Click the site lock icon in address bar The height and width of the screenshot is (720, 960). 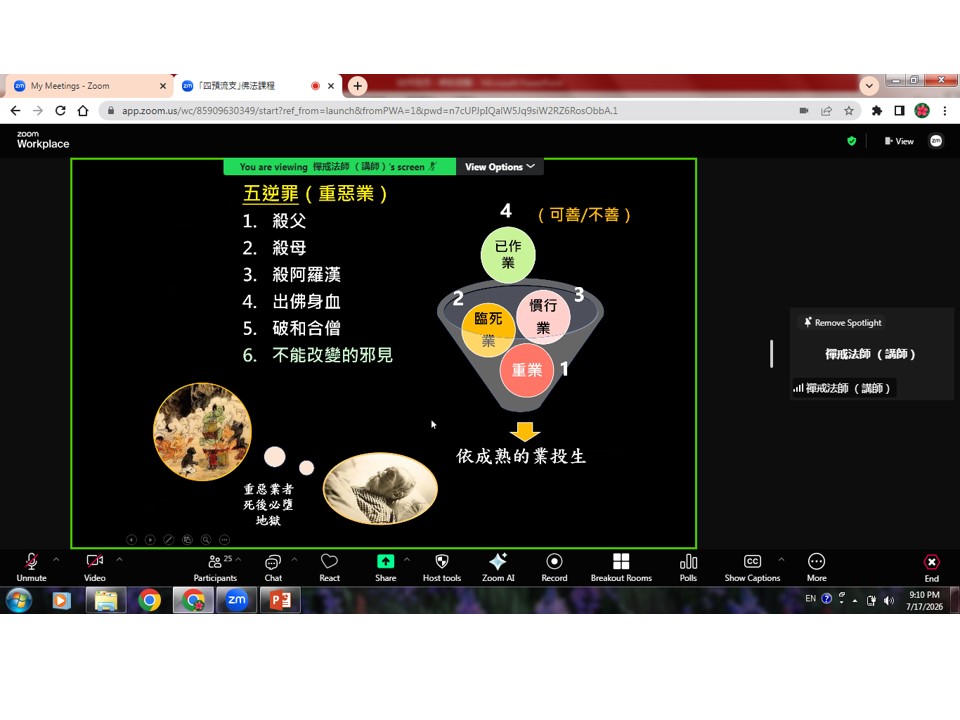coord(111,111)
